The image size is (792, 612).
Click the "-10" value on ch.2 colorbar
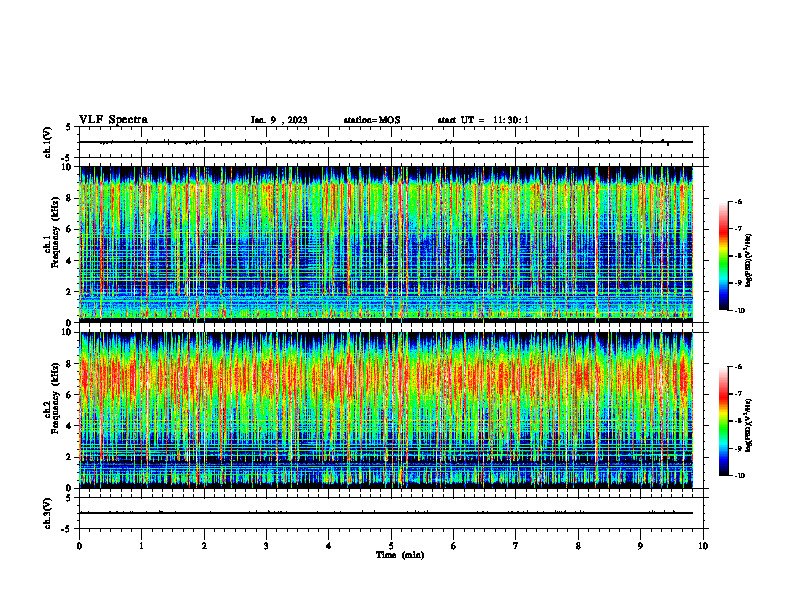pyautogui.click(x=740, y=476)
